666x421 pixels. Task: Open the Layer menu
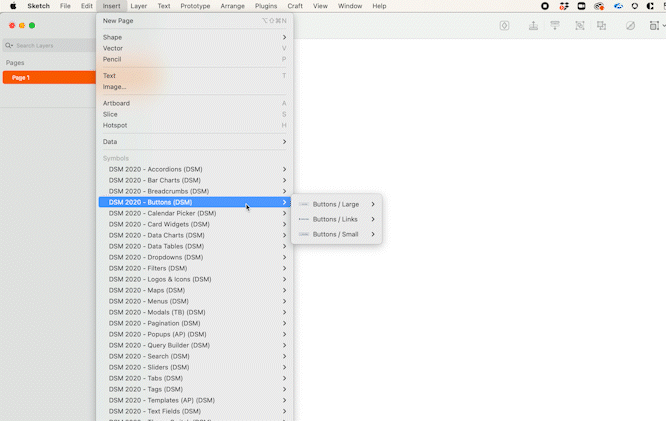pyautogui.click(x=138, y=6)
